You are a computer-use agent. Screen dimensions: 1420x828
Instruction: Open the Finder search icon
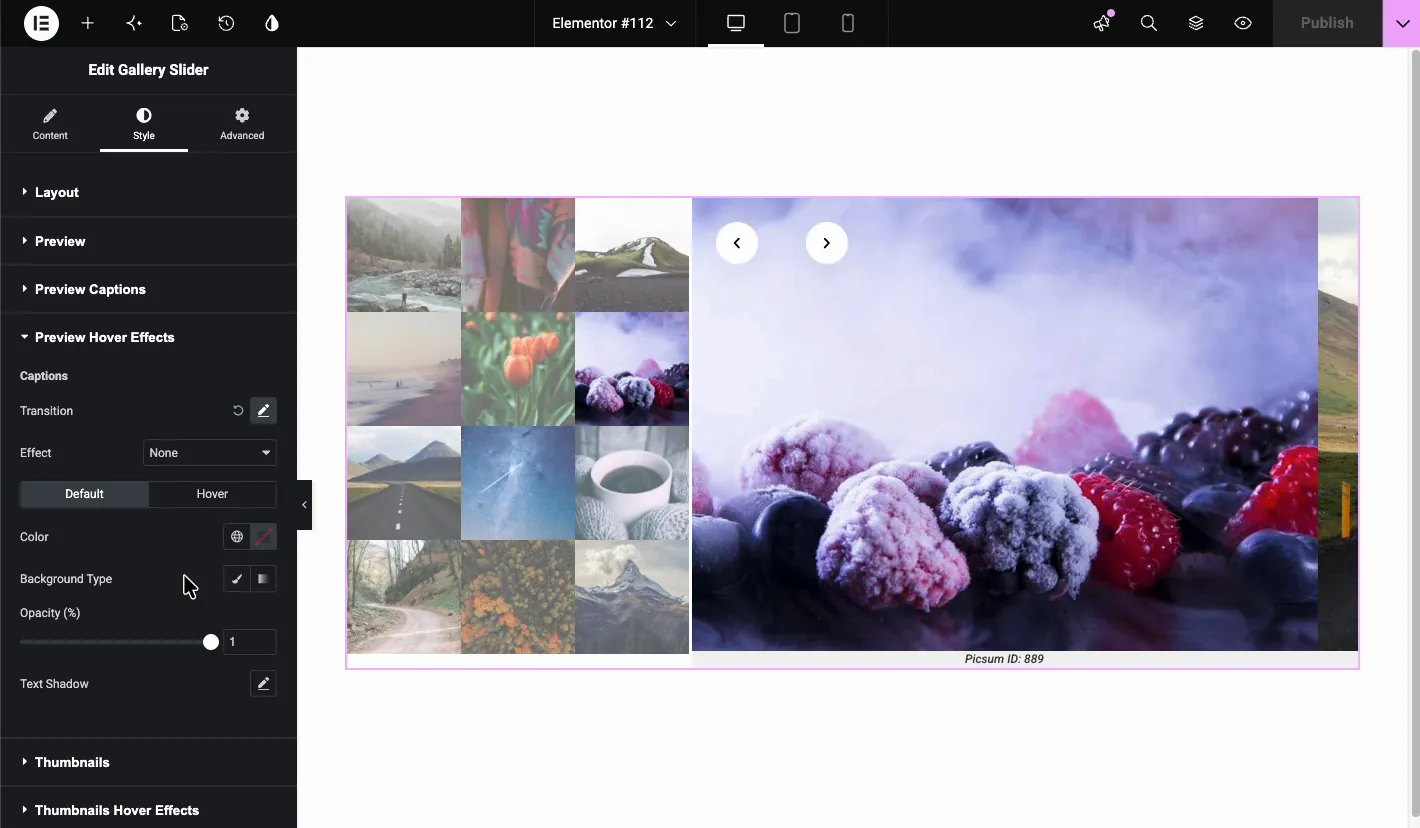tap(1149, 23)
